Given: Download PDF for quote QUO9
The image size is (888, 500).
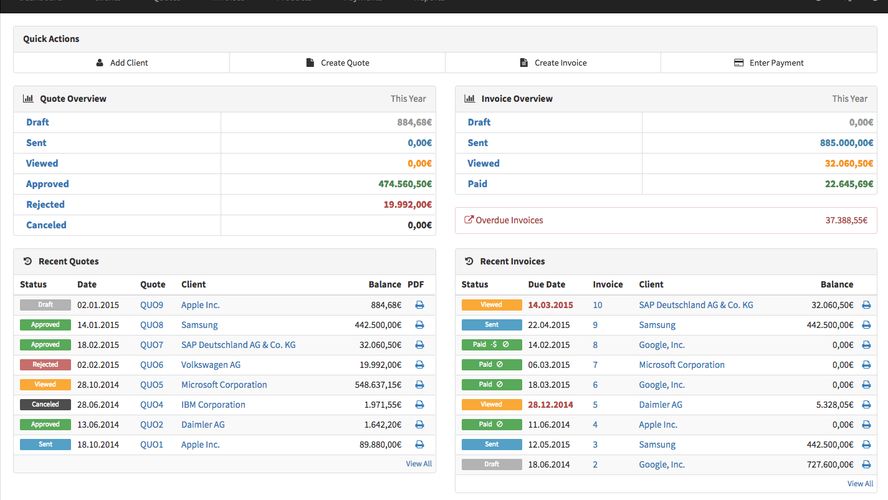Looking at the screenshot, I should tap(419, 305).
